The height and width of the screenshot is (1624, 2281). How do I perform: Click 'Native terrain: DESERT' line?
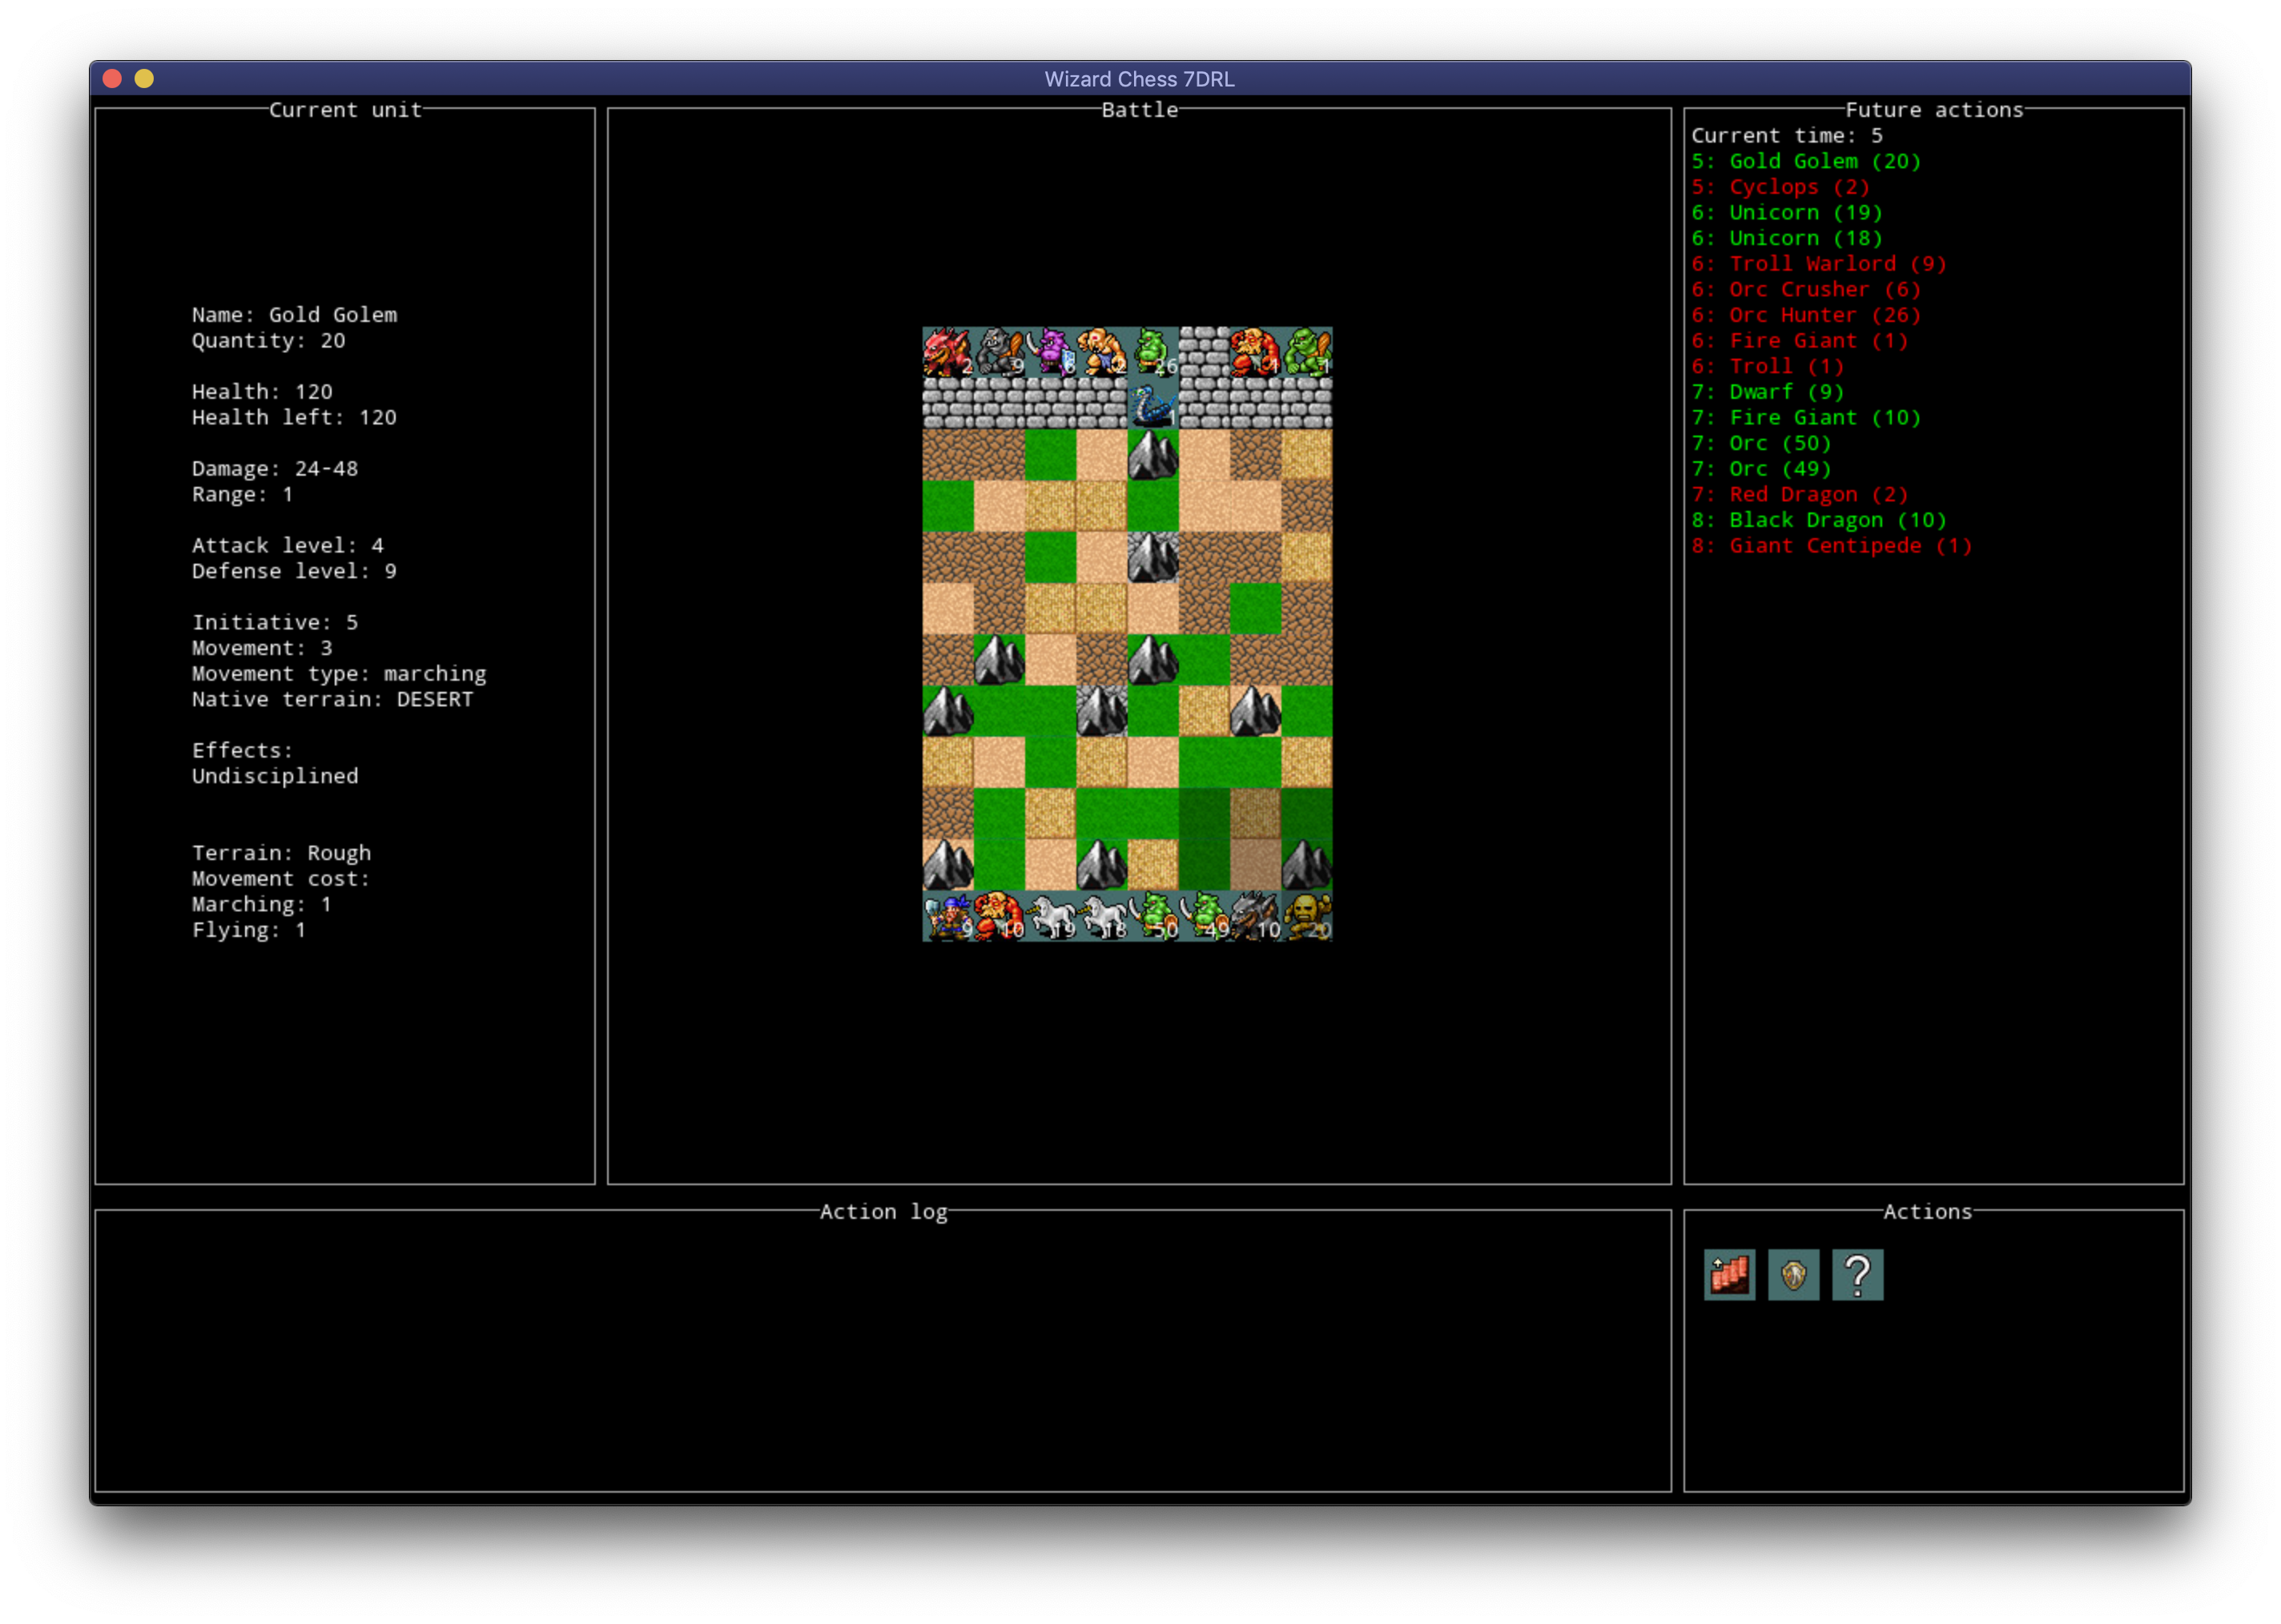coord(333,700)
